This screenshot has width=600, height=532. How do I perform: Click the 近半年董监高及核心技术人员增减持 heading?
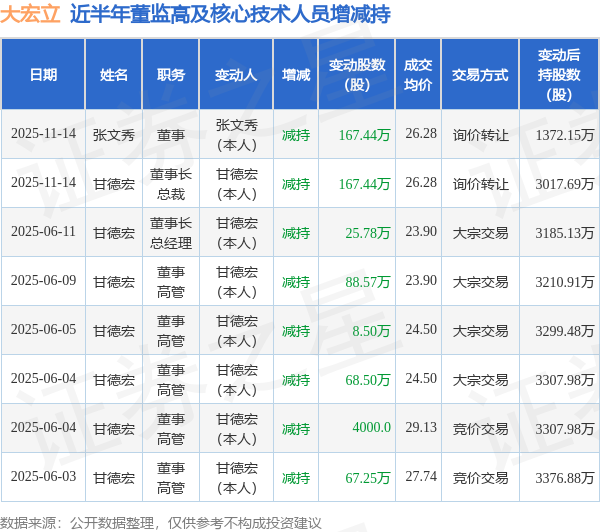(x=230, y=14)
